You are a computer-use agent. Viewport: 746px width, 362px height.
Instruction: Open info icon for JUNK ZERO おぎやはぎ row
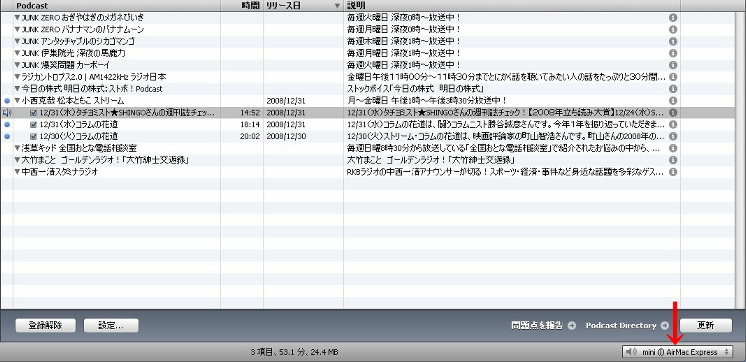coord(673,18)
